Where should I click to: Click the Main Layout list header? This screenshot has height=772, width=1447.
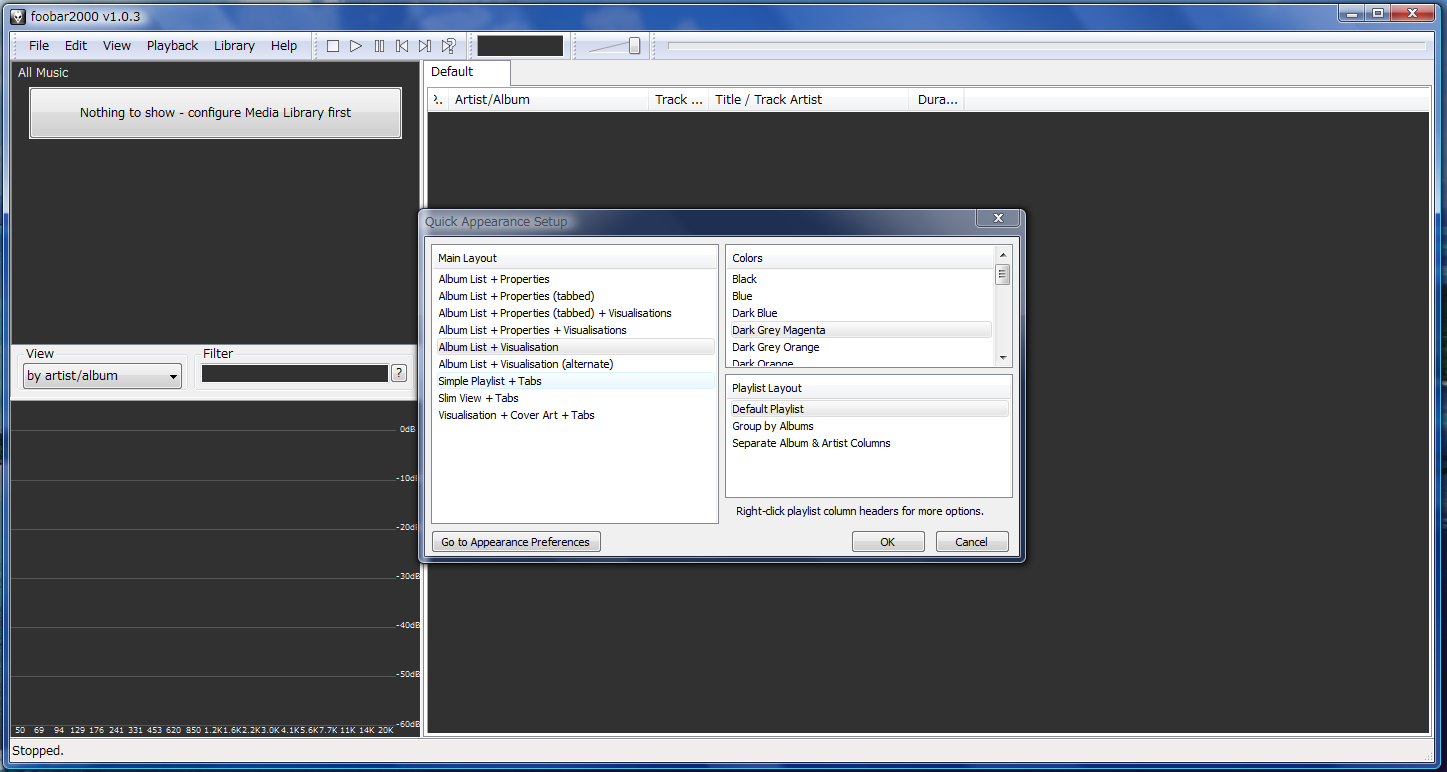point(575,258)
